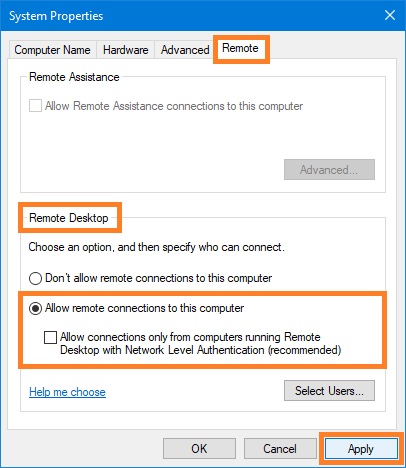Click the Advanced... button under Remote Assistance

[x=329, y=170]
